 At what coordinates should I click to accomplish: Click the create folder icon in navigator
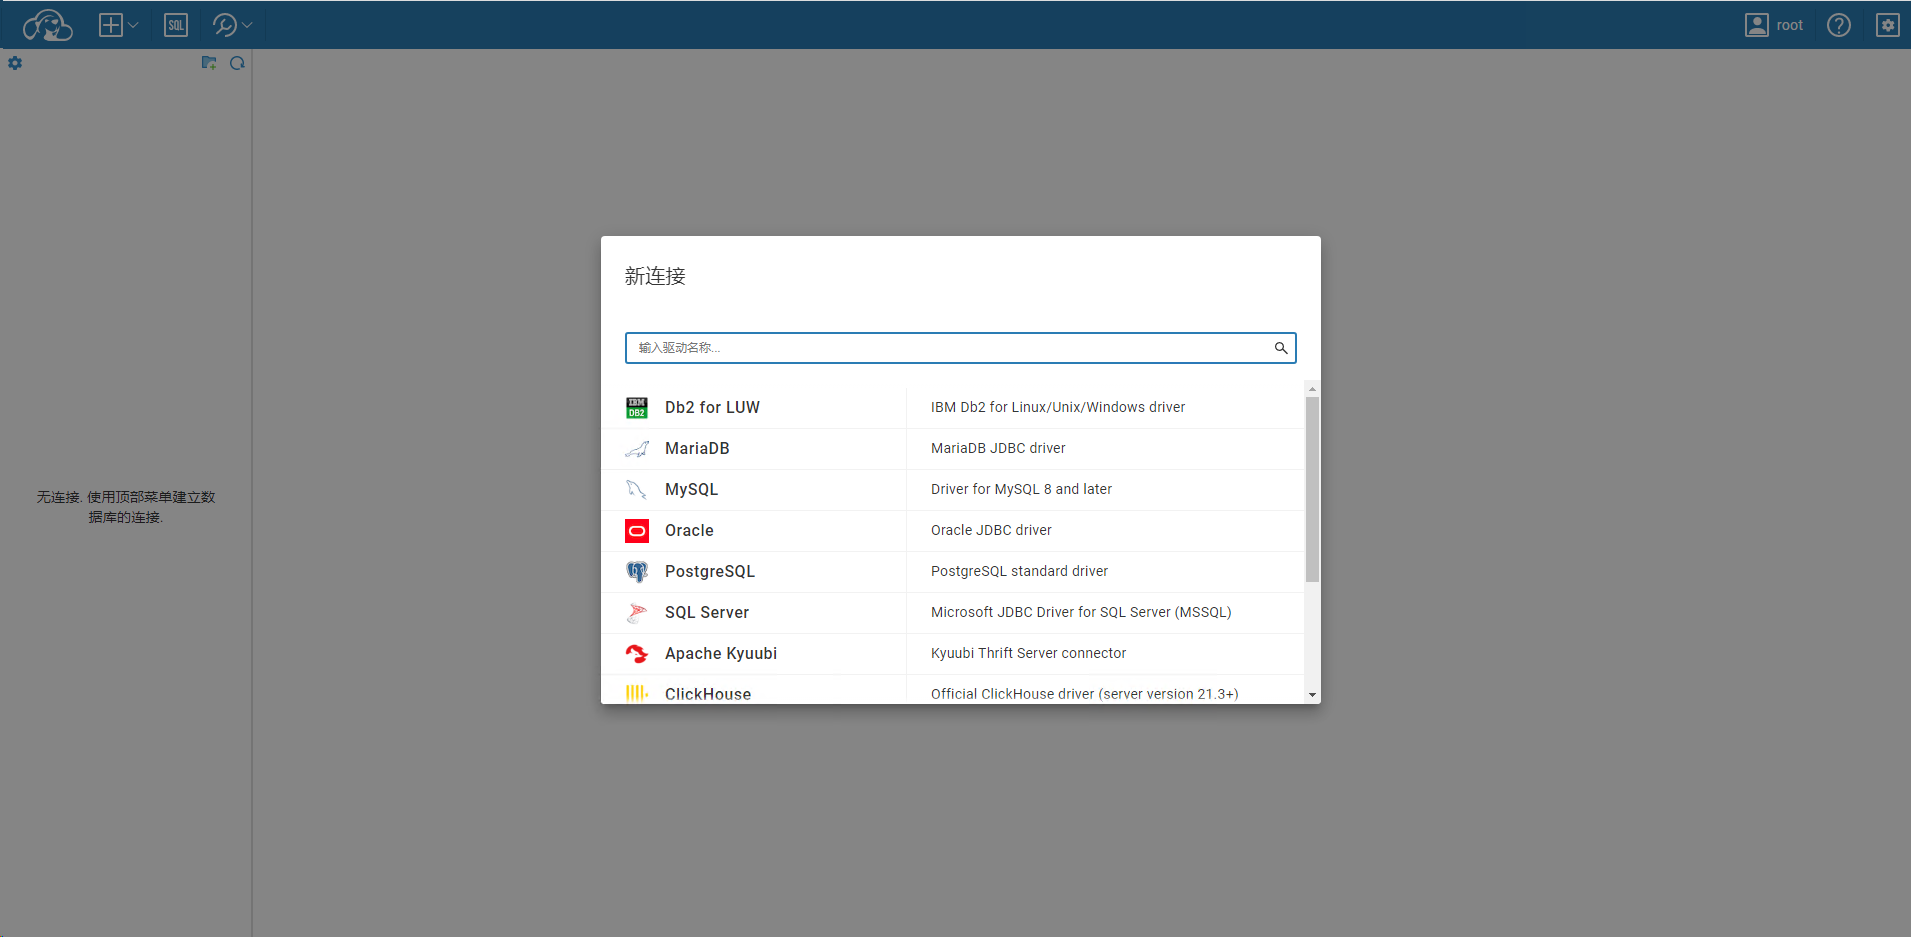209,63
